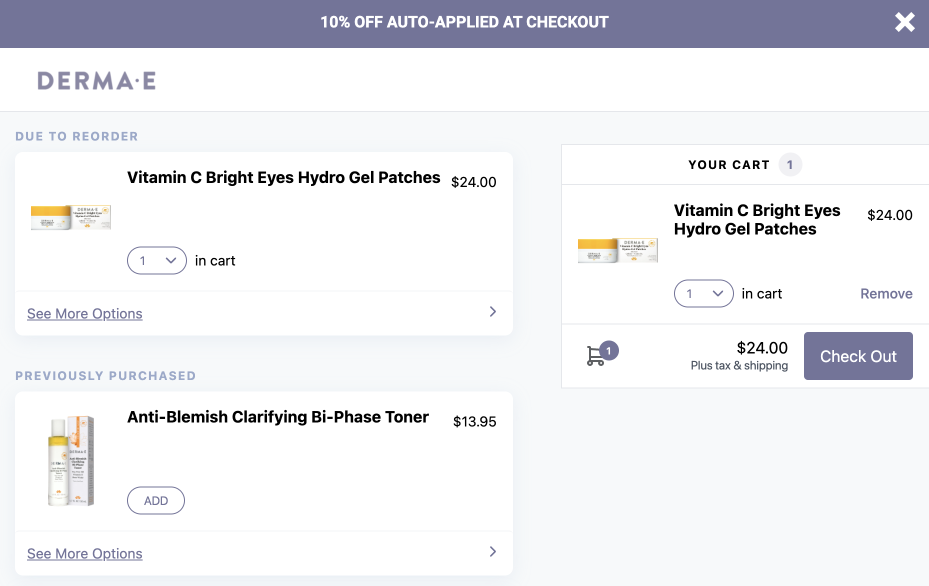The width and height of the screenshot is (929, 586).
Task: Remove Vitamin C patches from the cart
Action: pos(886,293)
